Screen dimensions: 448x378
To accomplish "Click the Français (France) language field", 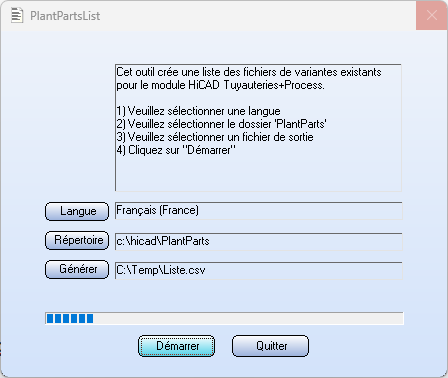I will (x=259, y=211).
